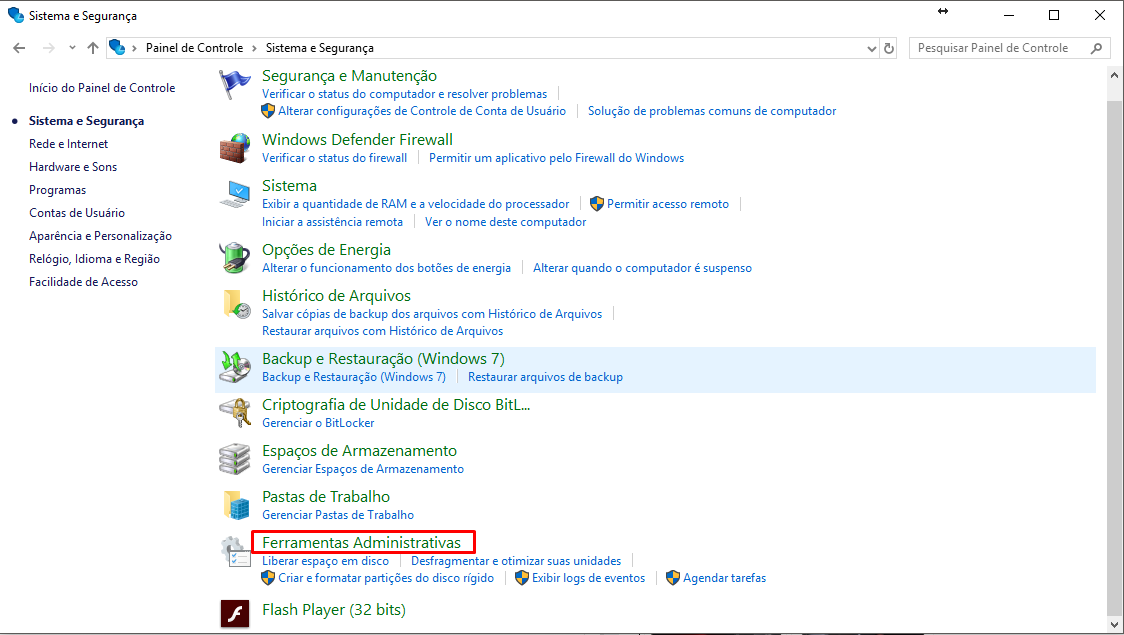Select Sistema e Segurança in the sidebar

(x=86, y=120)
